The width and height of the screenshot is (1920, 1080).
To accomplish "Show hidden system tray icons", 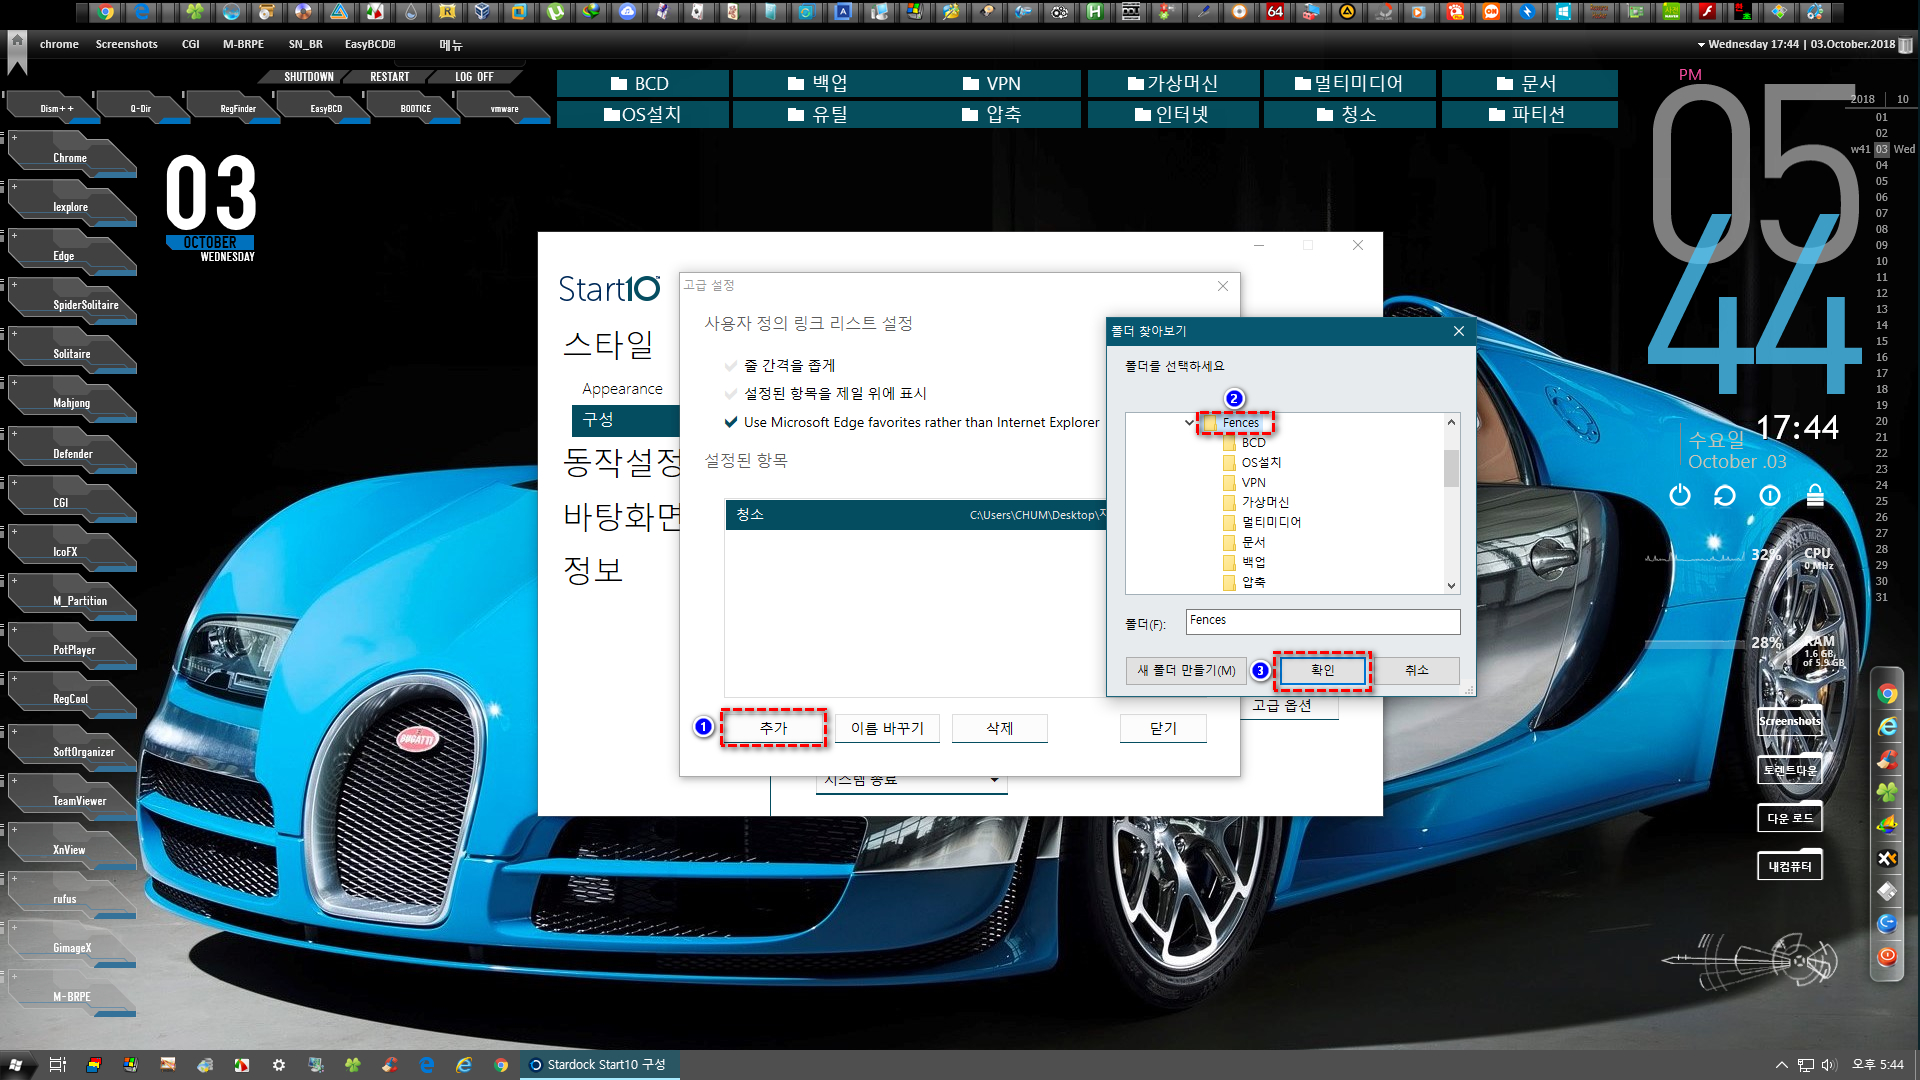I will tap(1781, 1065).
